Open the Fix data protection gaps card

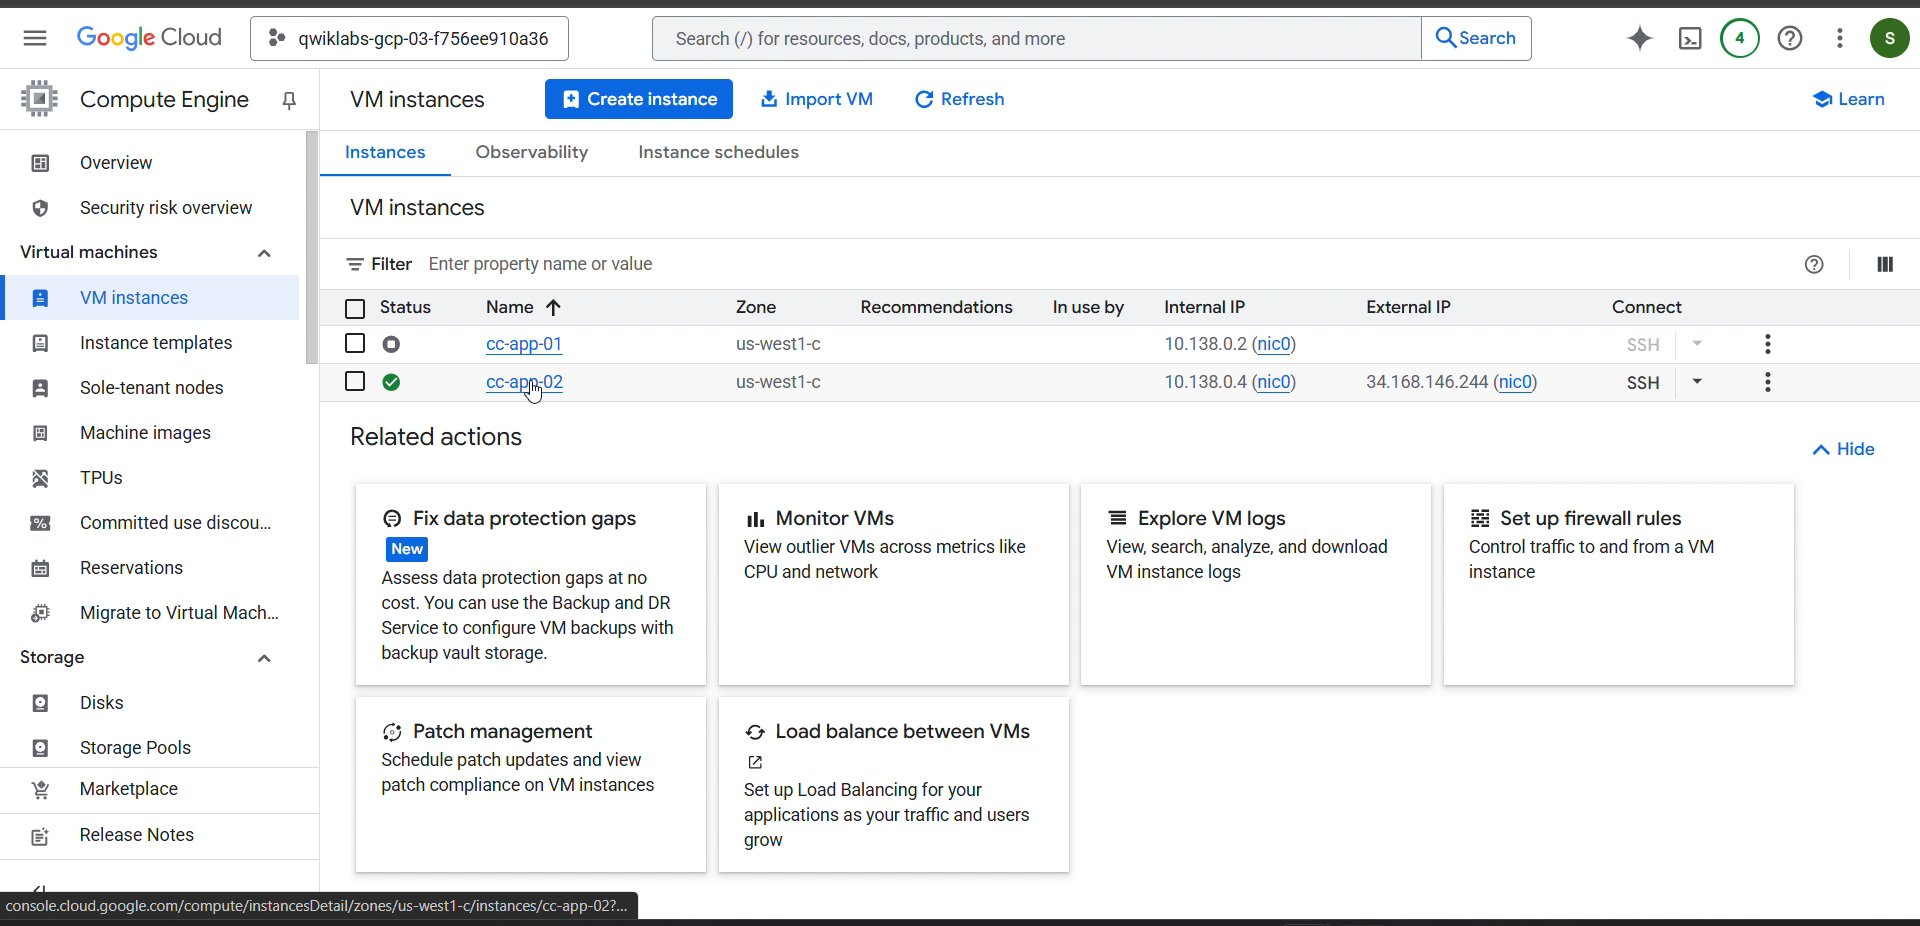[531, 585]
